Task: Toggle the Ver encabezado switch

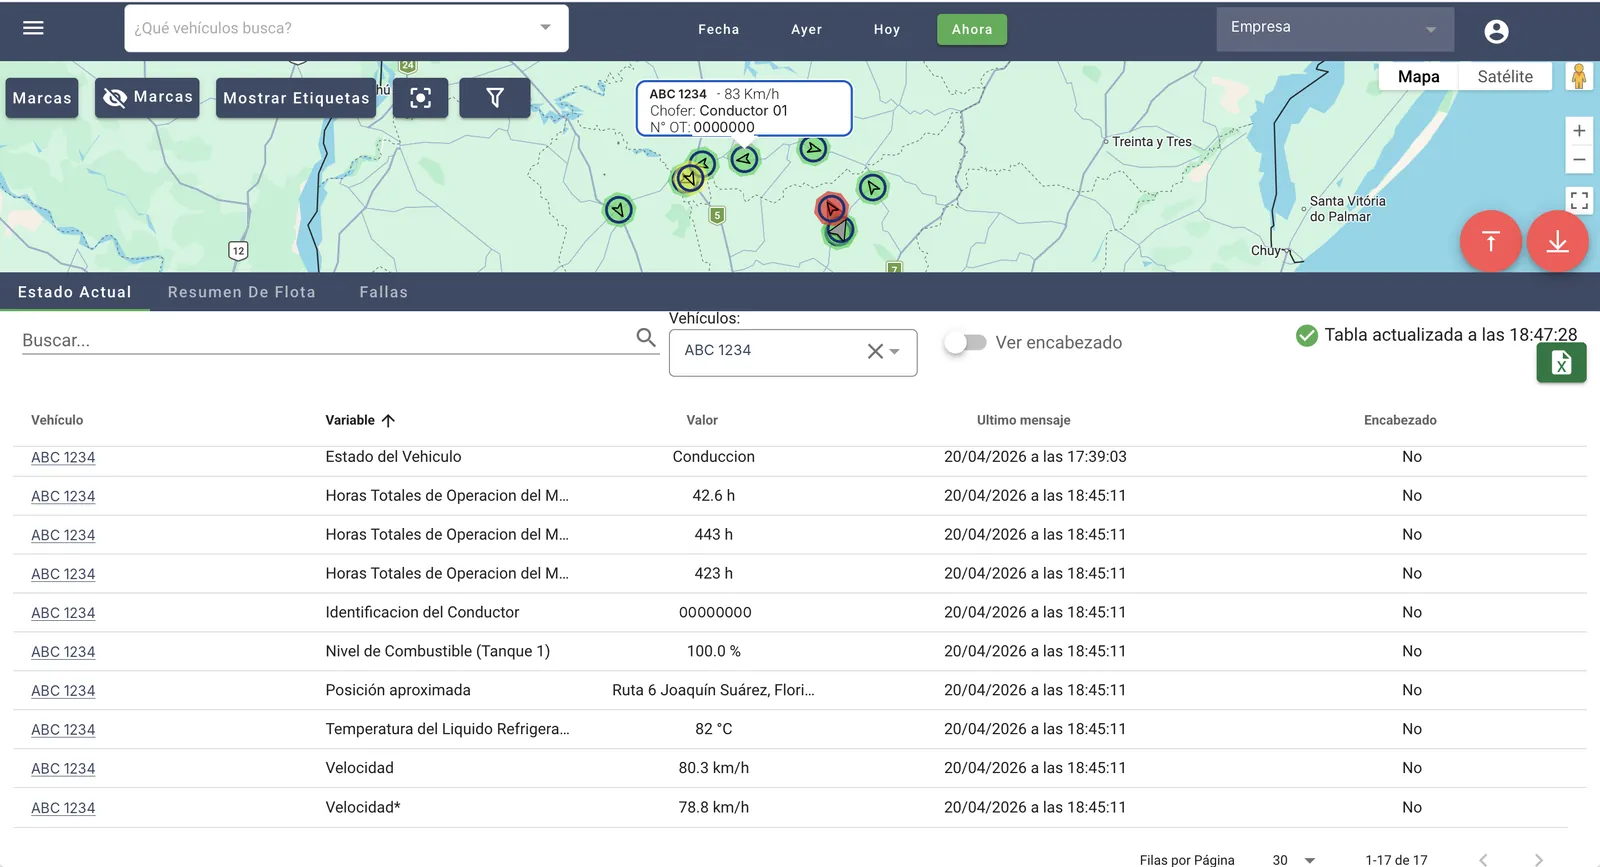Action: pos(965,343)
